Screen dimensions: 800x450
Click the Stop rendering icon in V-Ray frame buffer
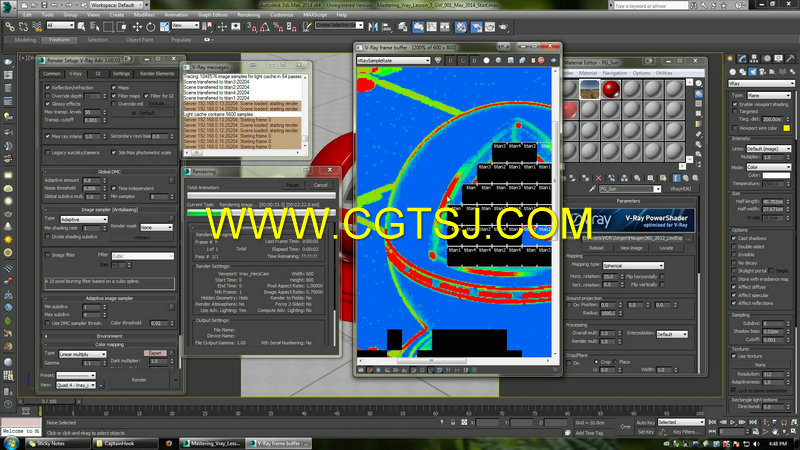point(541,60)
